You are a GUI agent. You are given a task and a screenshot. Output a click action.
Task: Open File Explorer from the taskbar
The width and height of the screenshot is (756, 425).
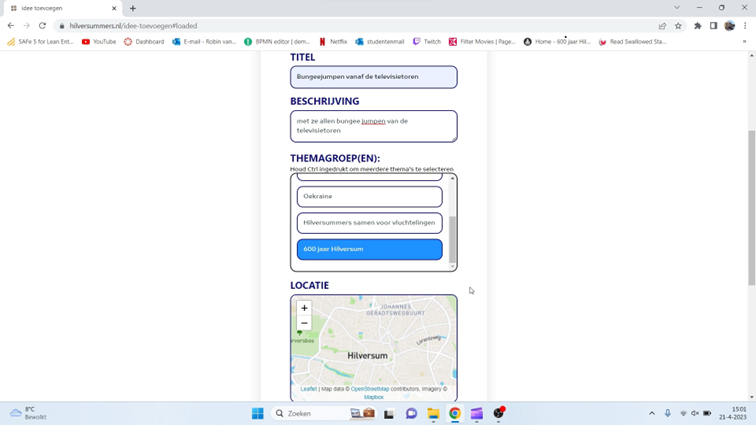pyautogui.click(x=433, y=413)
